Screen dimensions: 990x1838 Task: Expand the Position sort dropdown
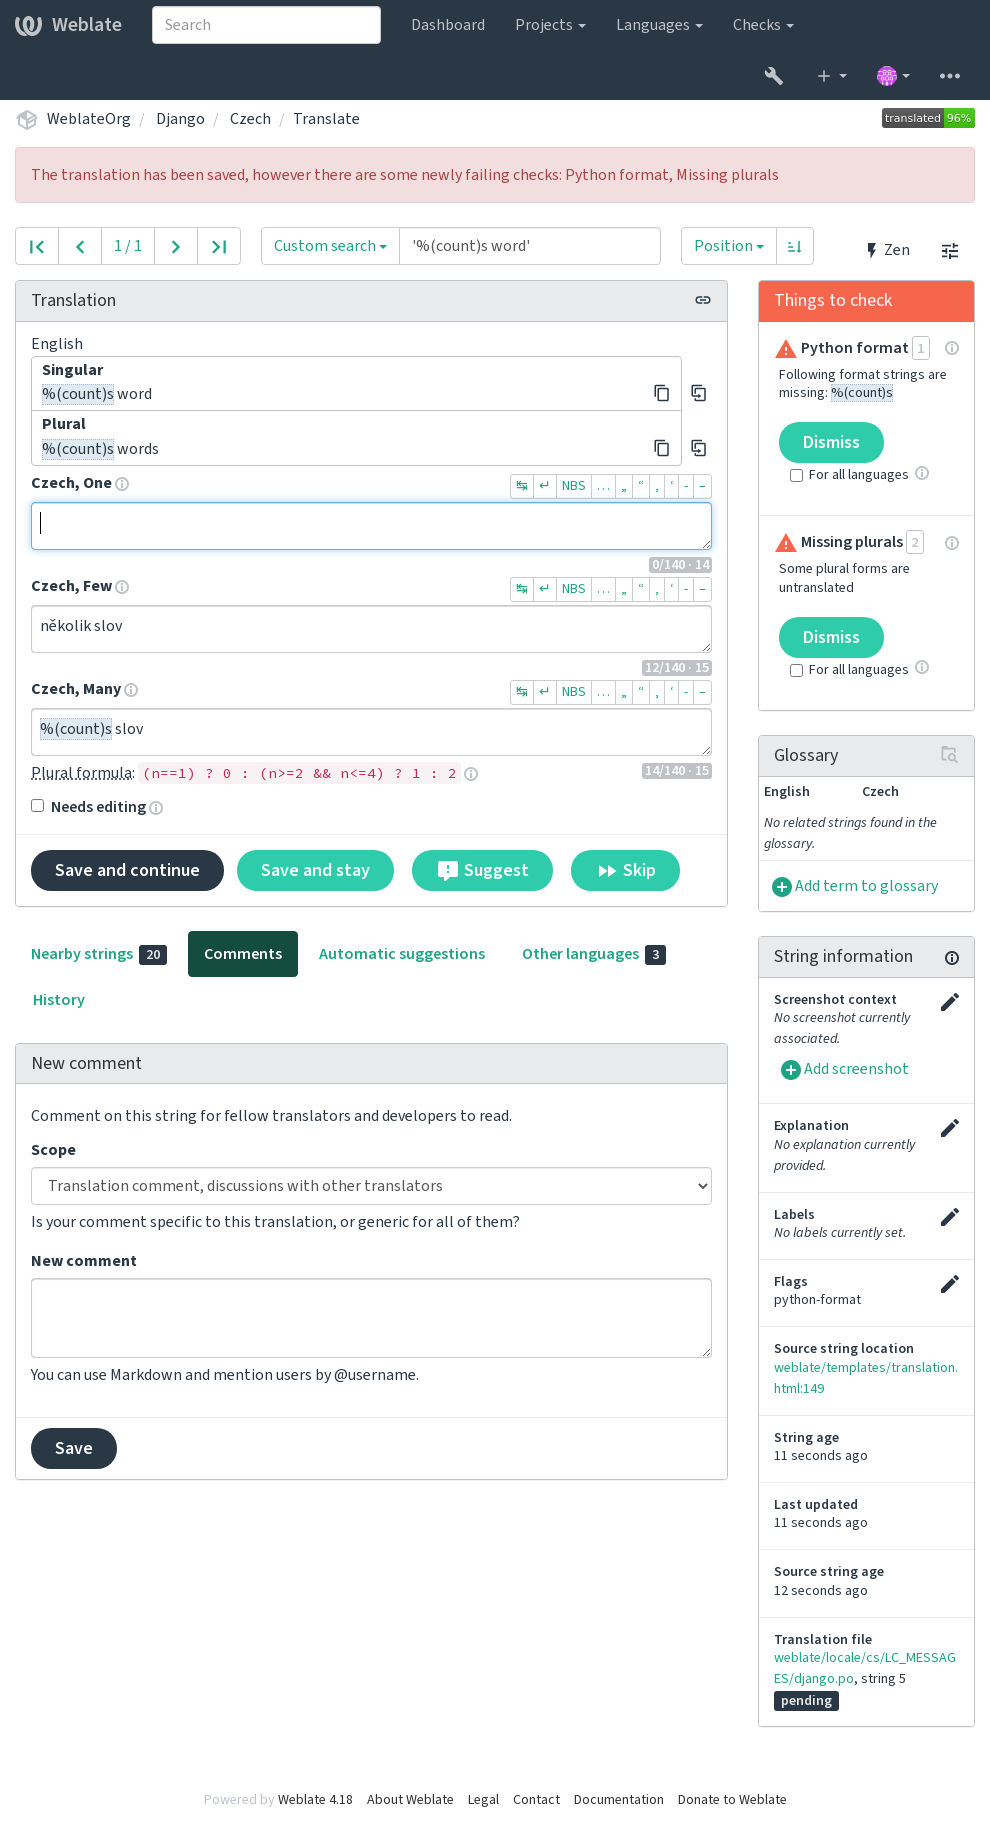tap(729, 246)
